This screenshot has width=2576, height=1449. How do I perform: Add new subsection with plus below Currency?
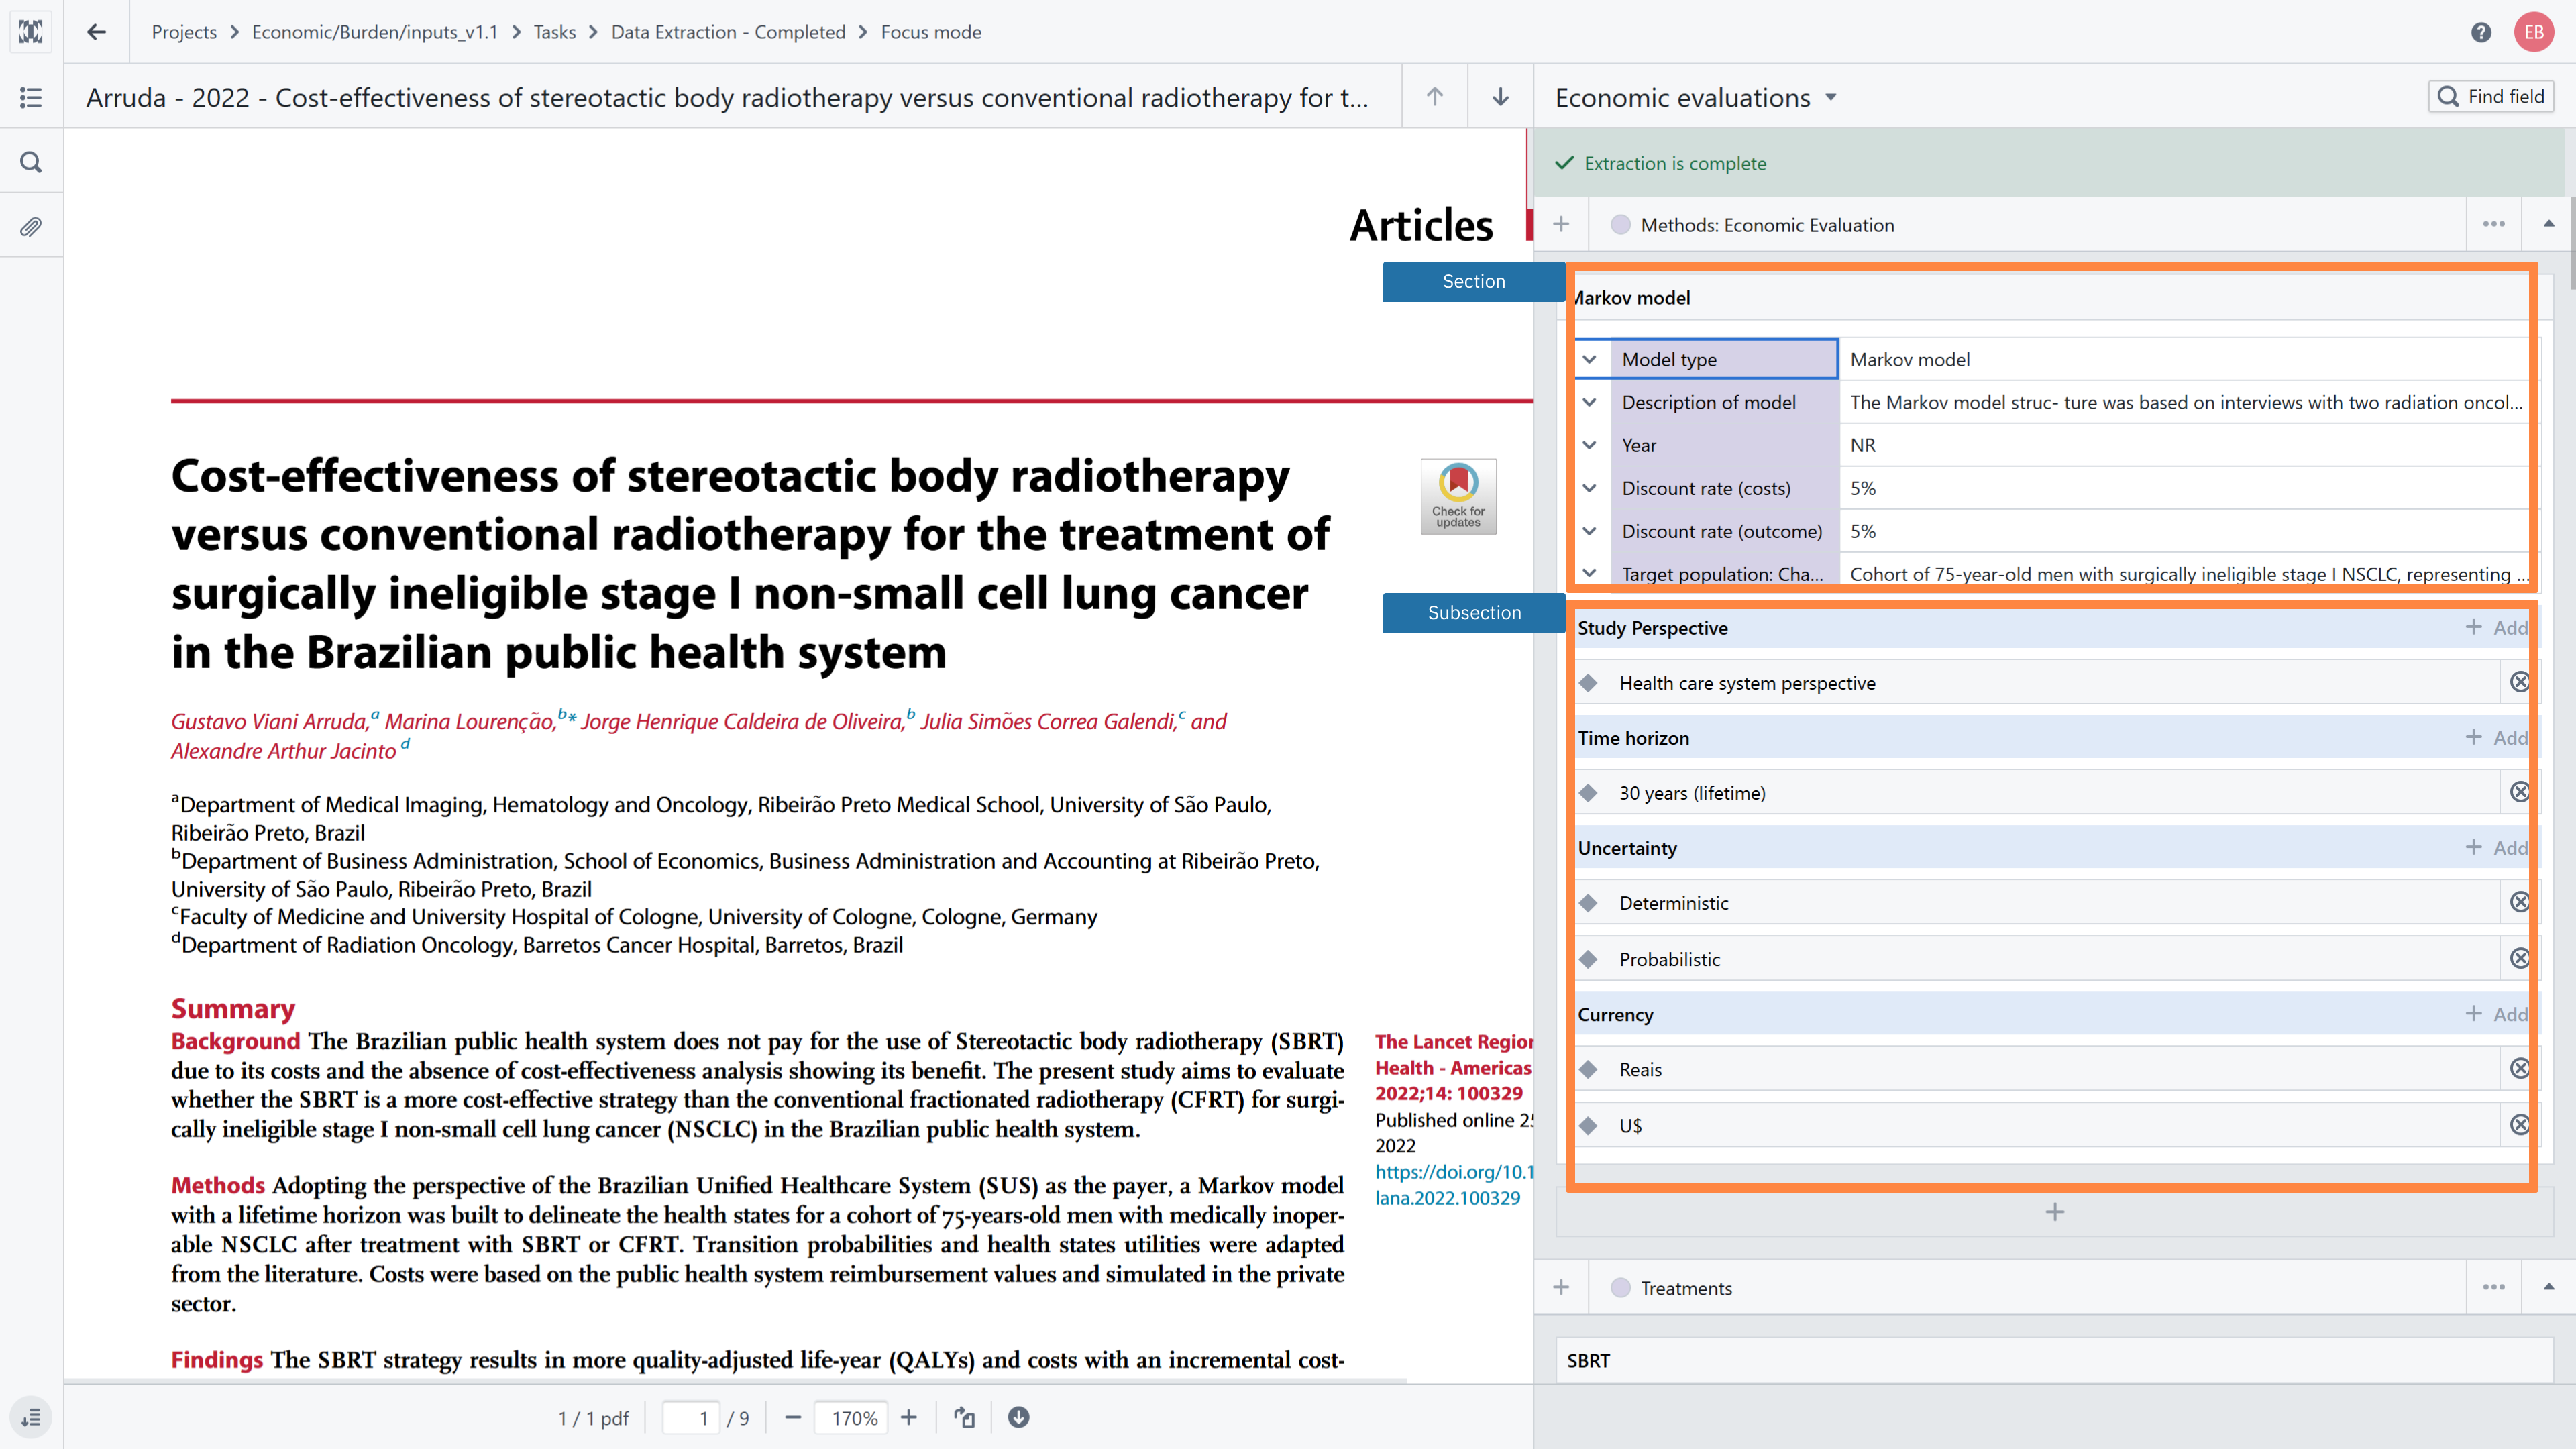2055,1212
